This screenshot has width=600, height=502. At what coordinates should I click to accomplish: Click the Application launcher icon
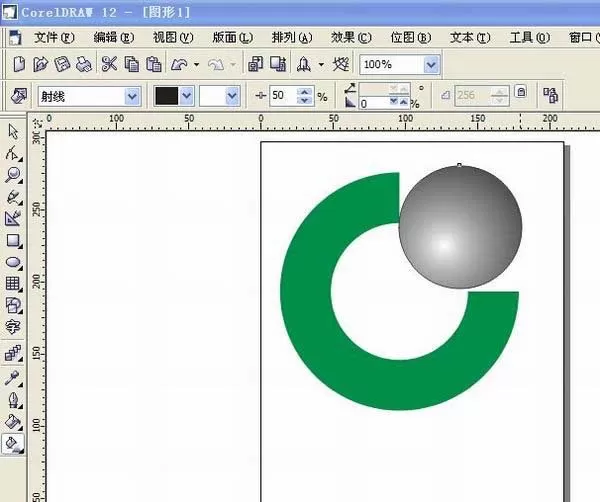click(304, 64)
